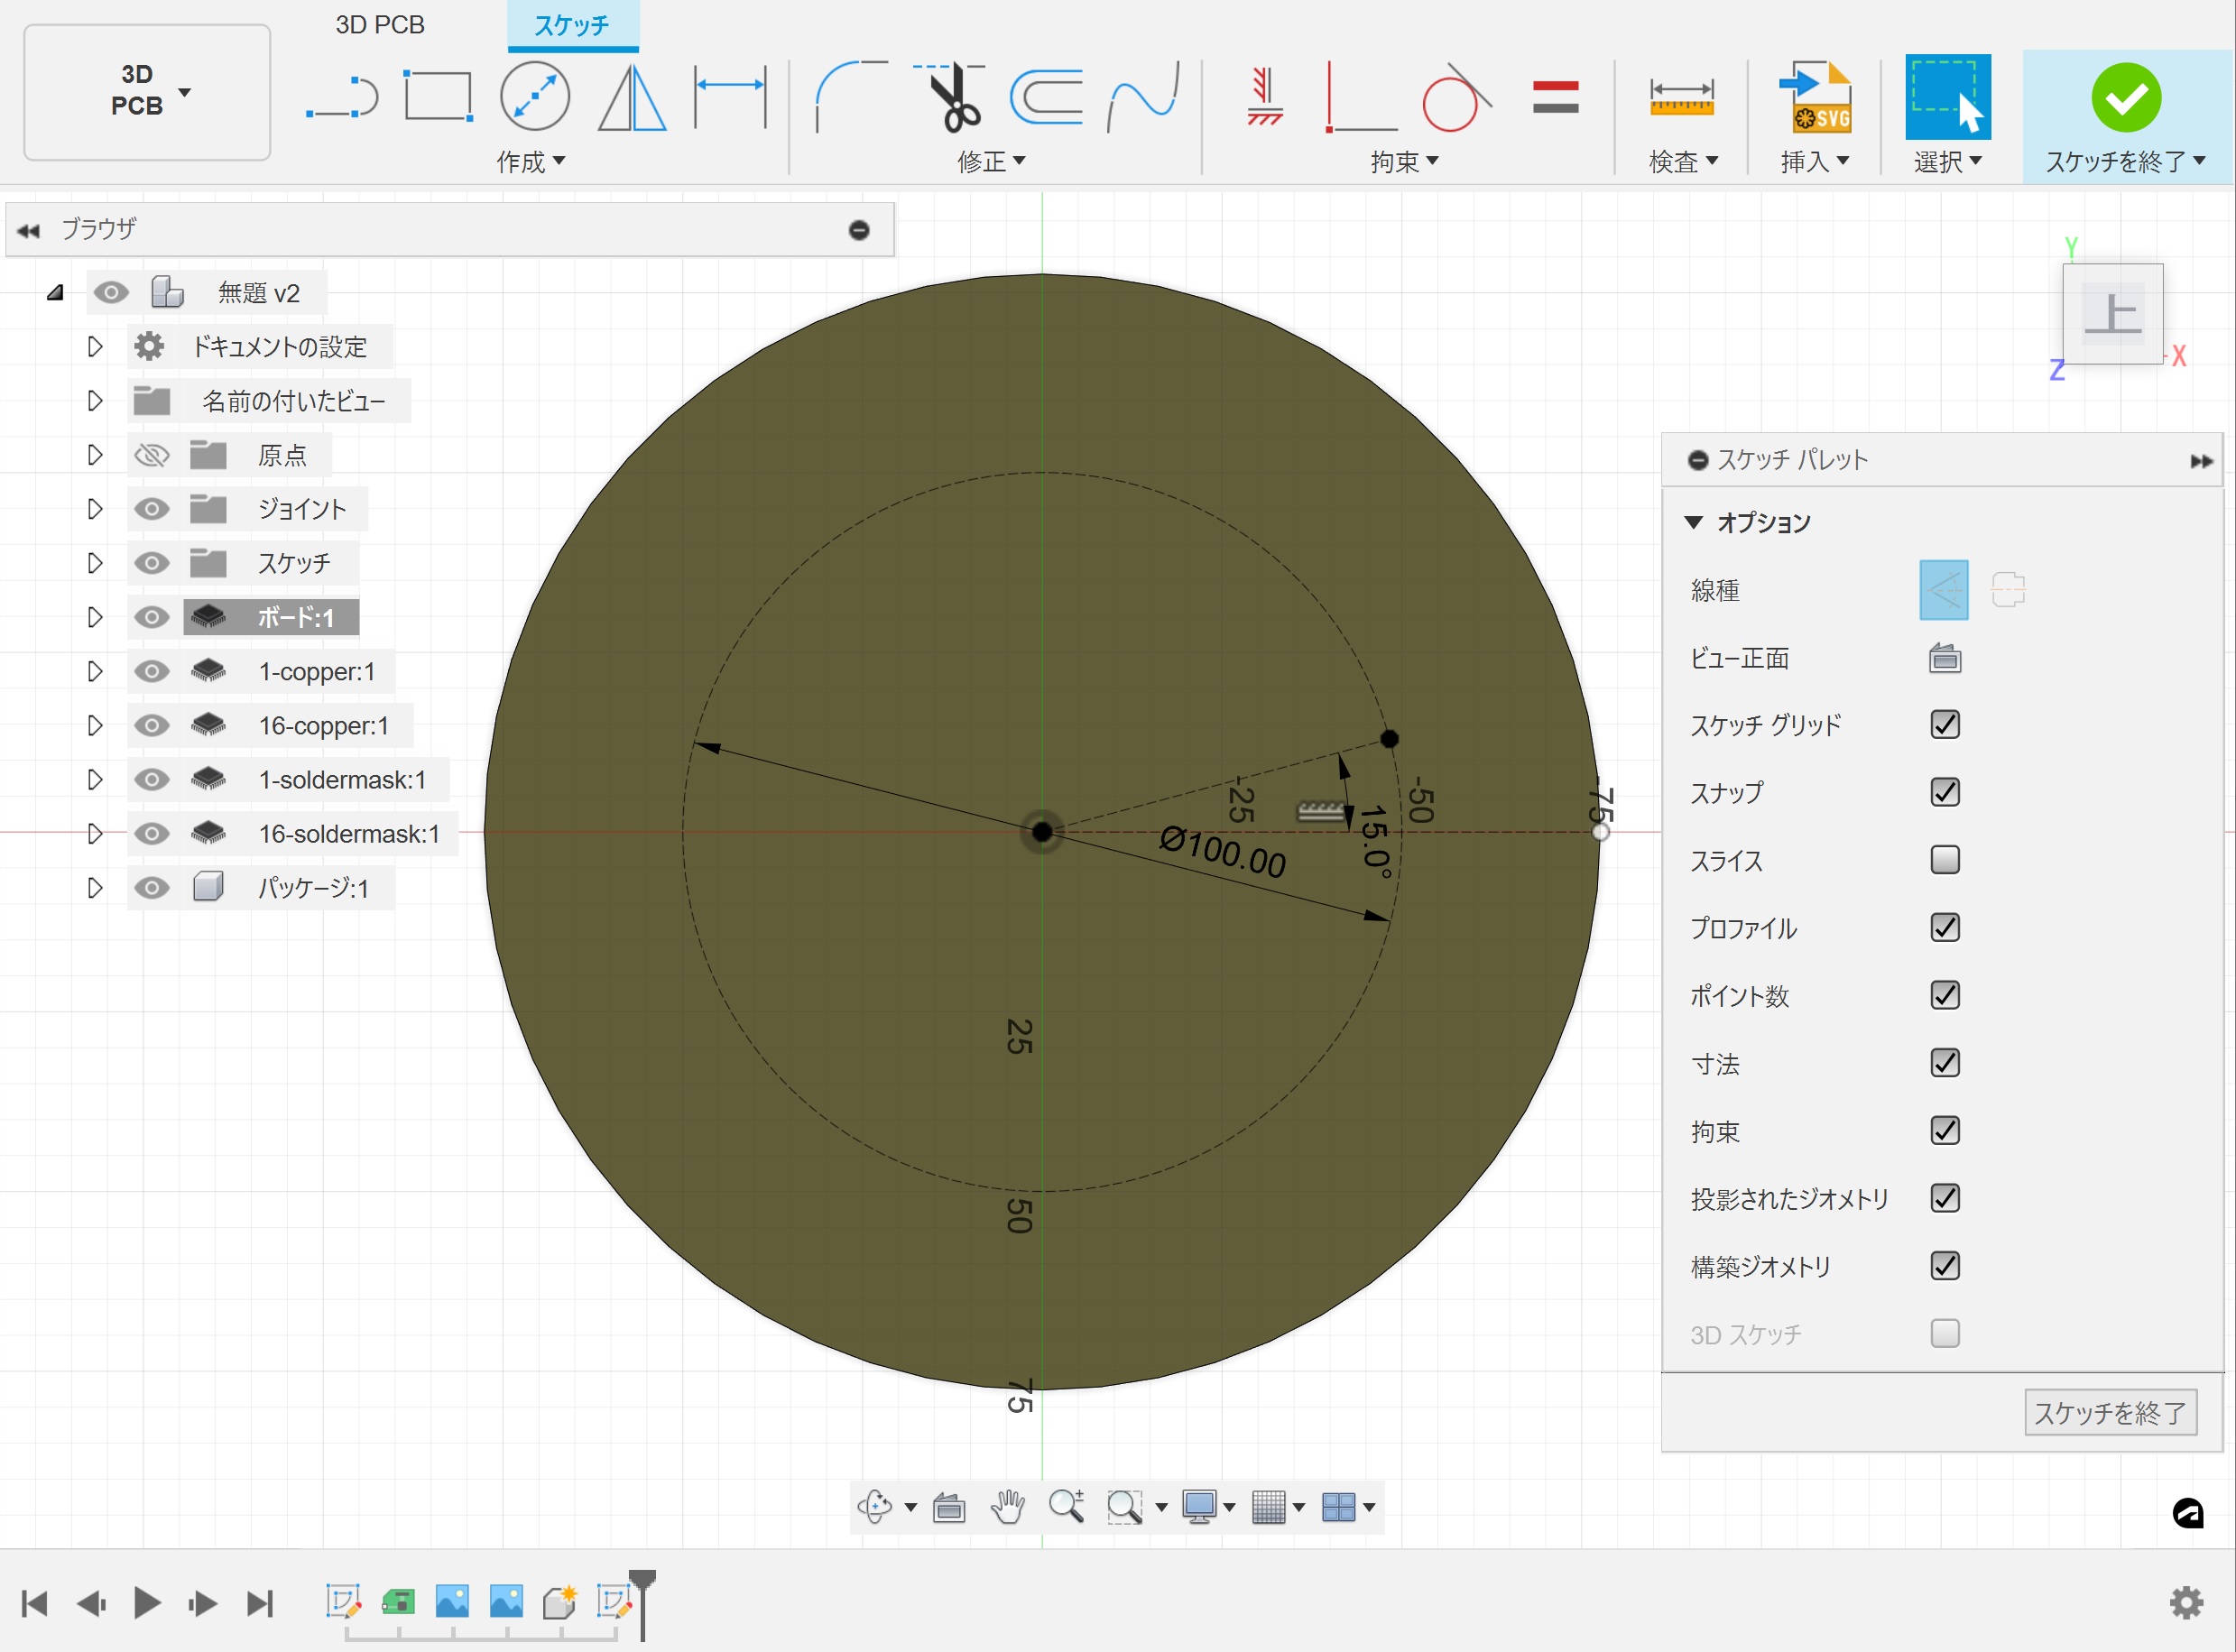
Task: Select the Circle sketch tool
Action: coord(535,95)
